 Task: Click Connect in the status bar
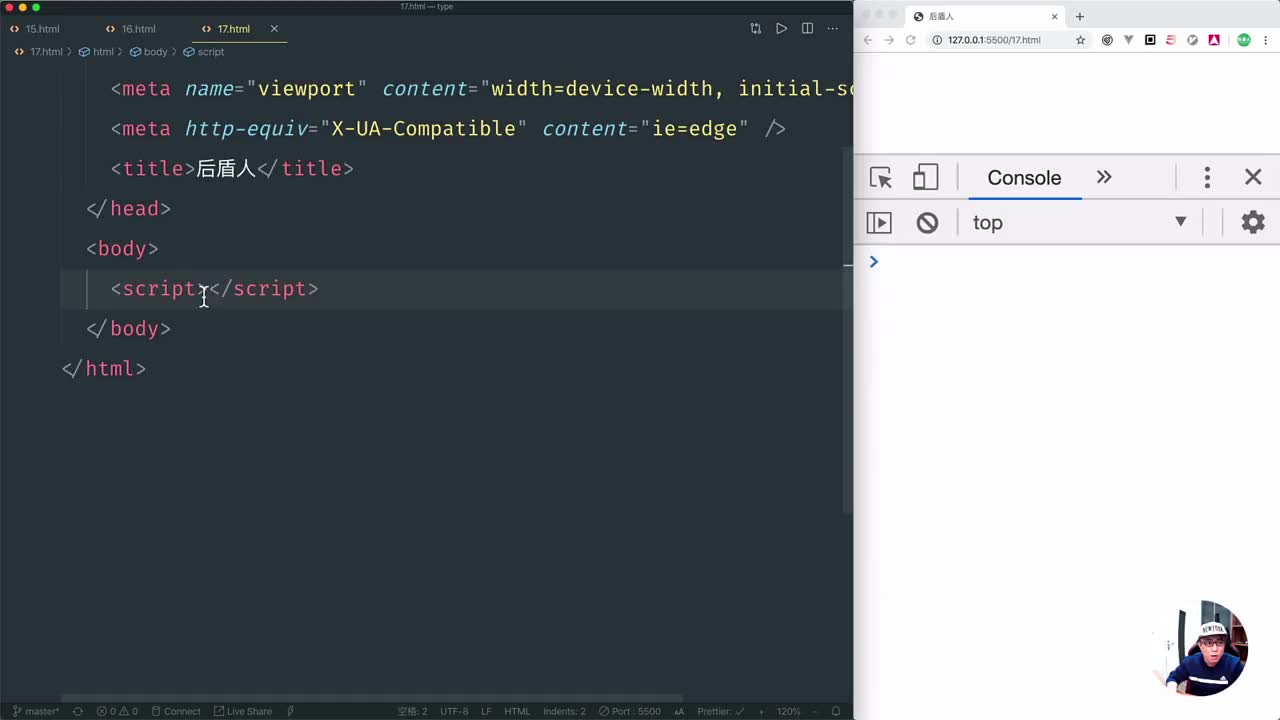[x=175, y=712]
